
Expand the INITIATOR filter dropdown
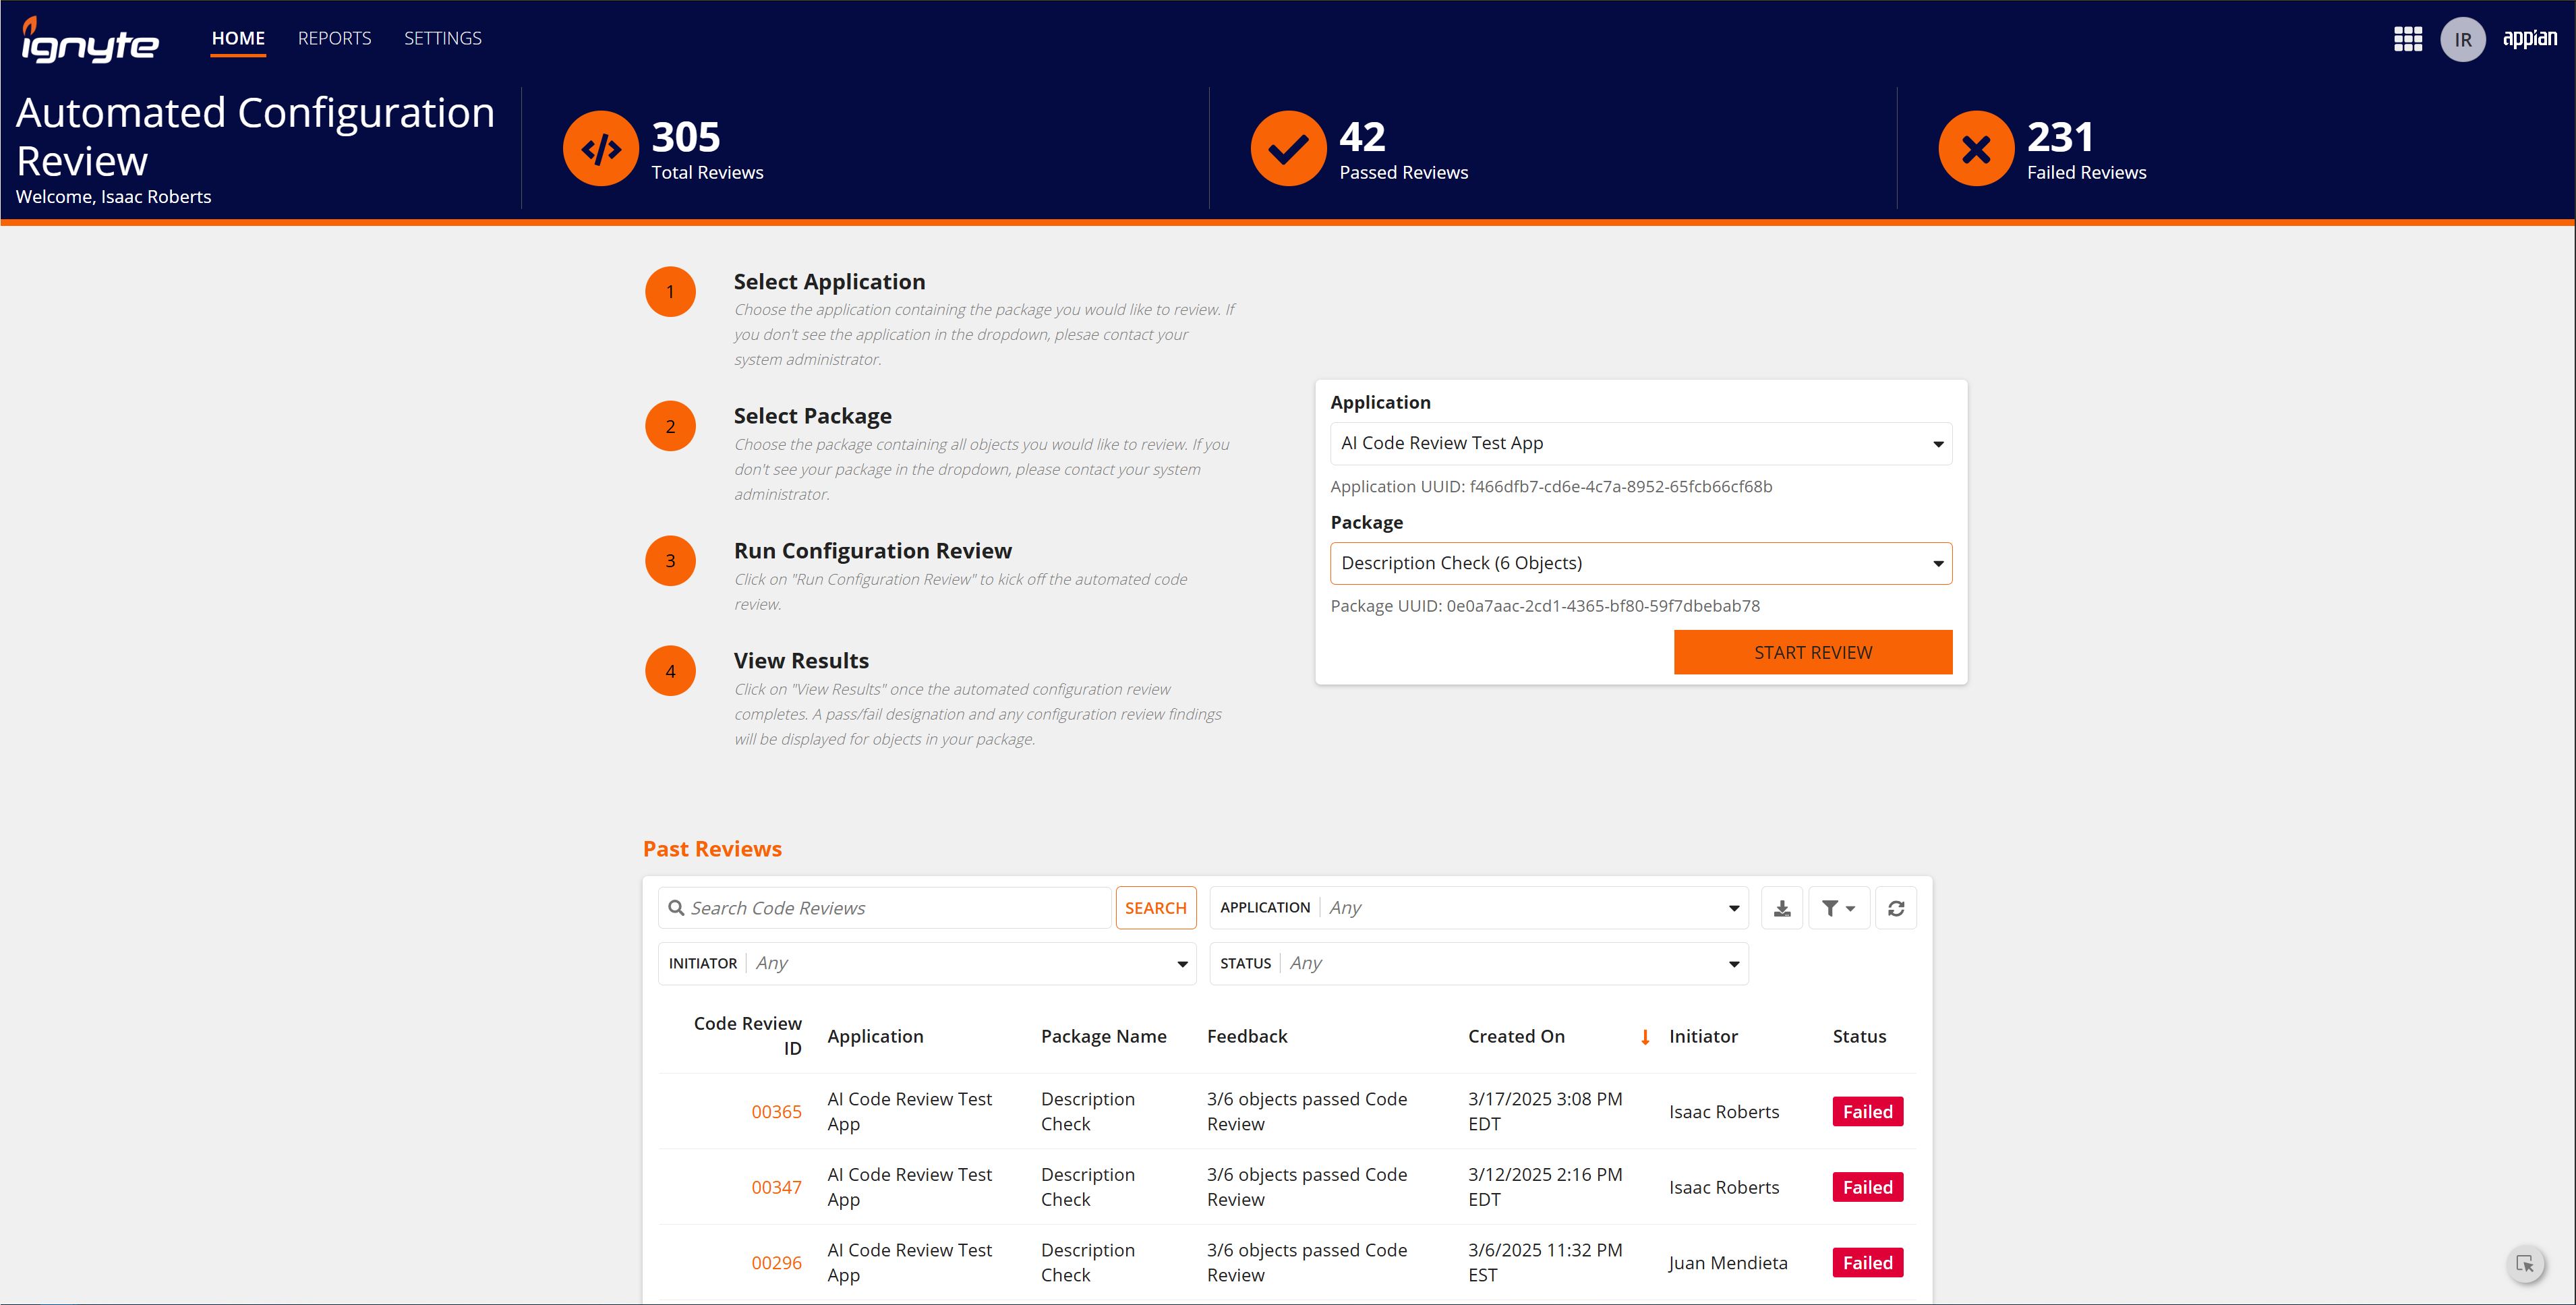point(927,963)
